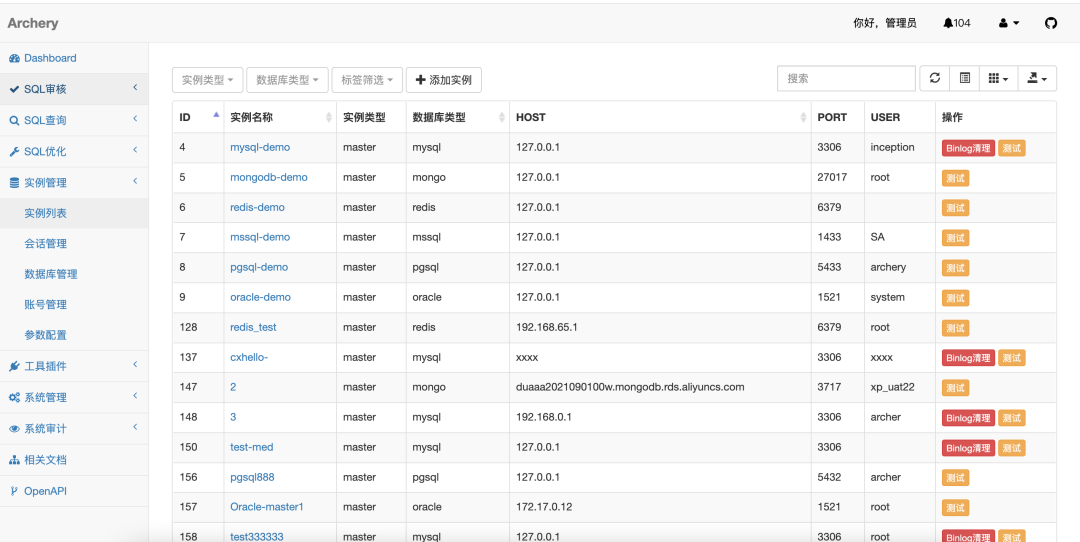Click the SQL查询 magnifier icon
1080x542 pixels.
(14, 121)
